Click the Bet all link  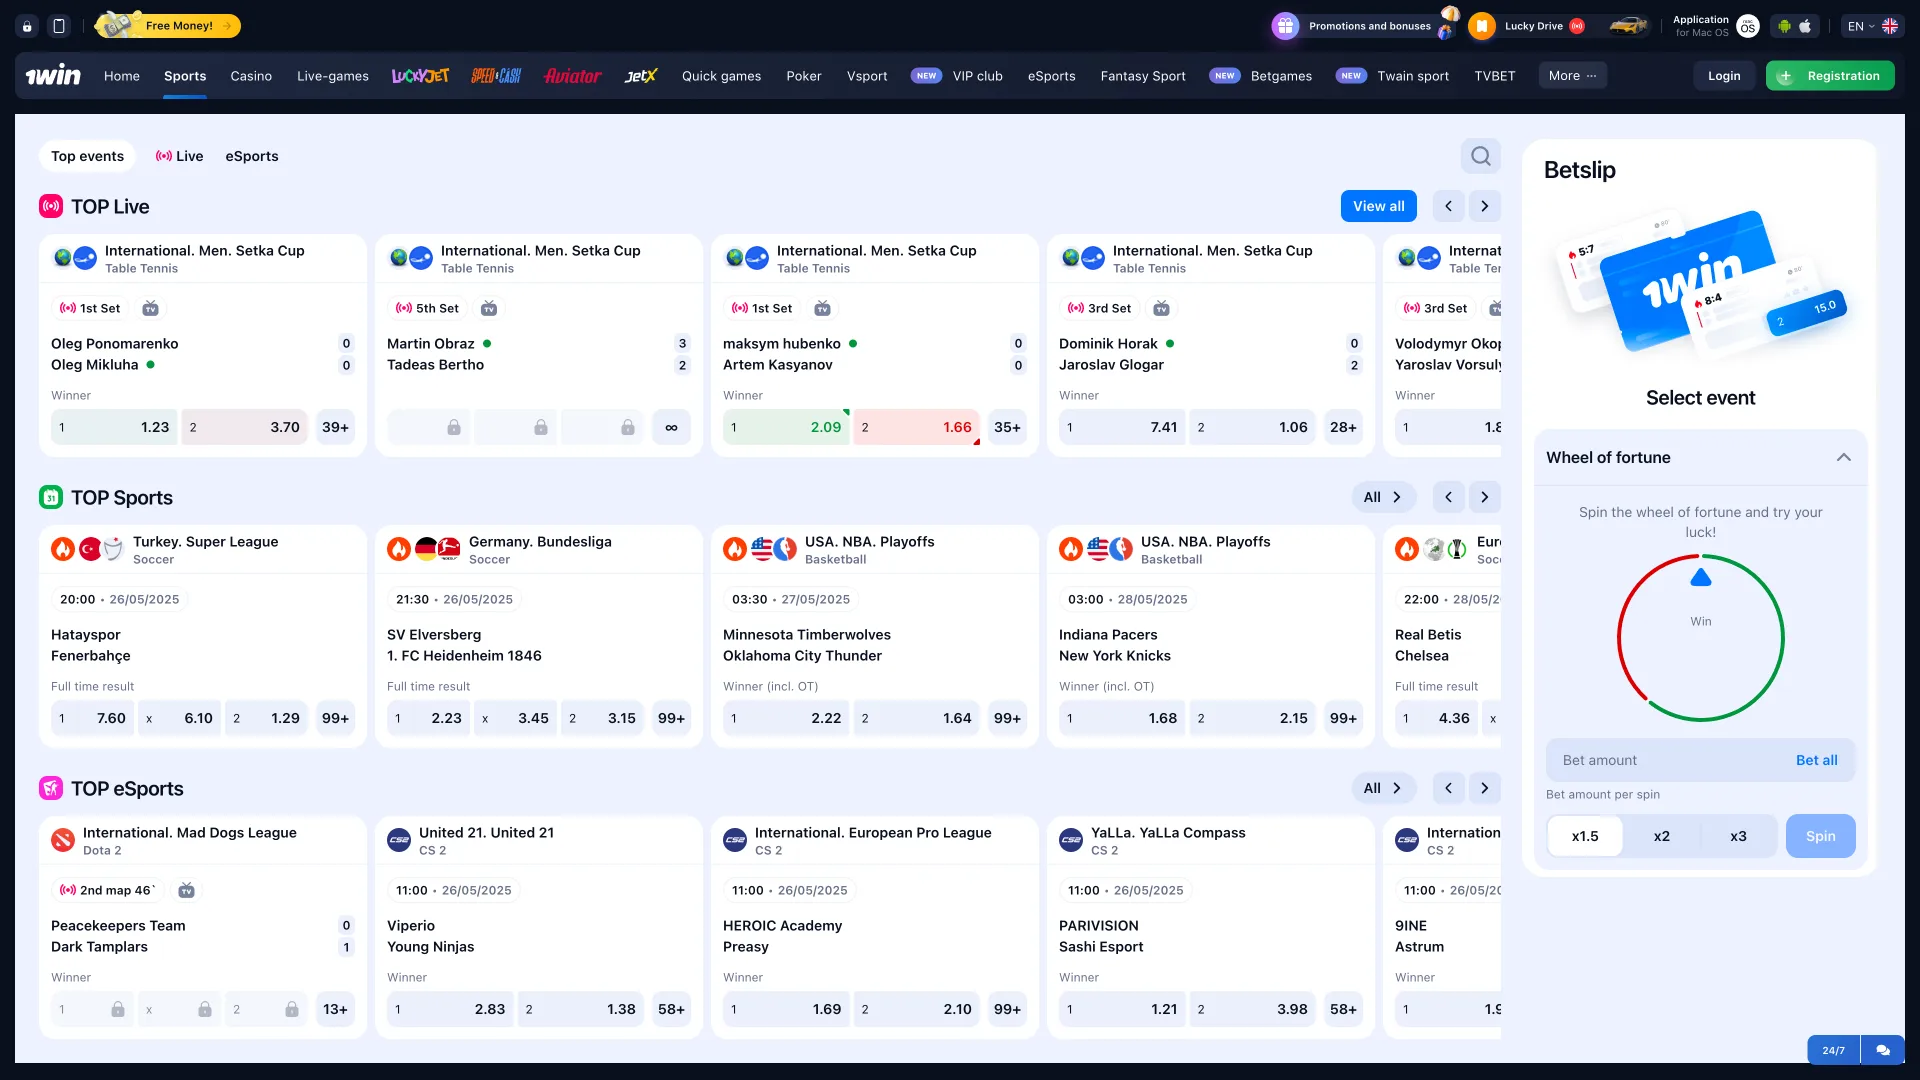pos(1816,760)
